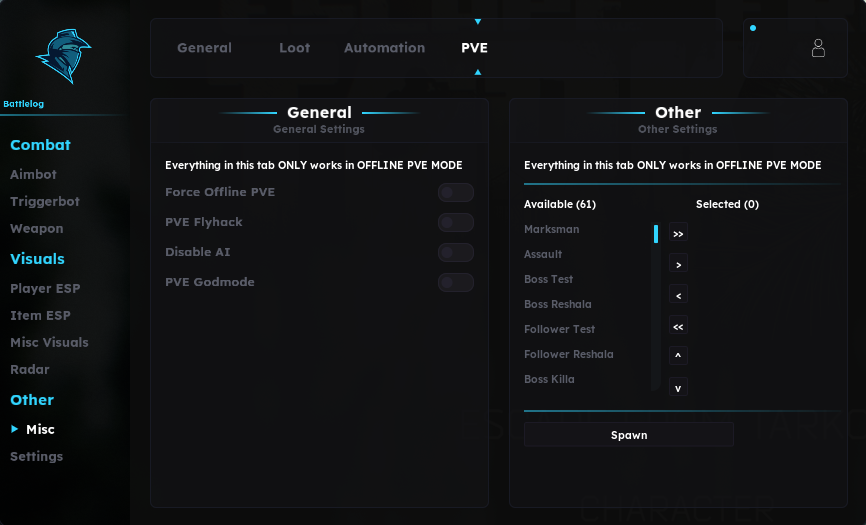The height and width of the screenshot is (525, 866).
Task: Switch to the Loot tab
Action: pos(294,48)
